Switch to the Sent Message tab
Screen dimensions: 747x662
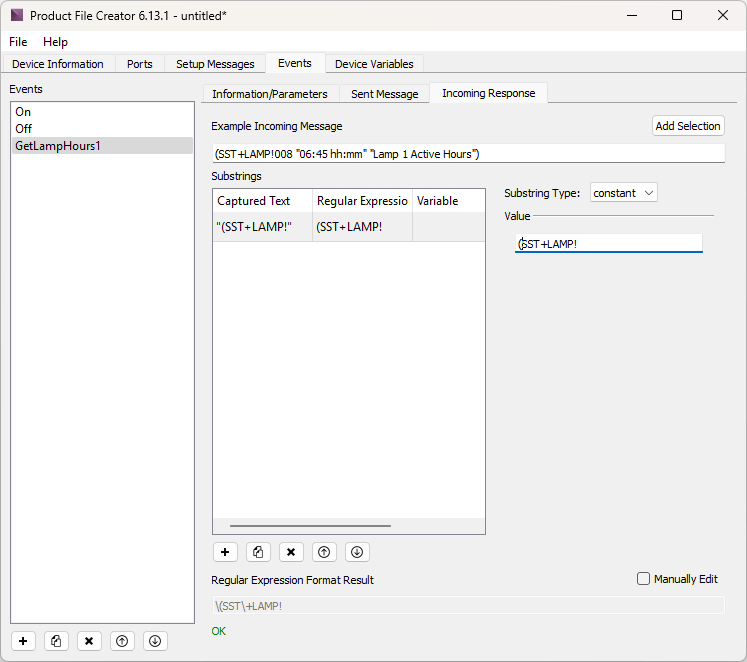(384, 94)
